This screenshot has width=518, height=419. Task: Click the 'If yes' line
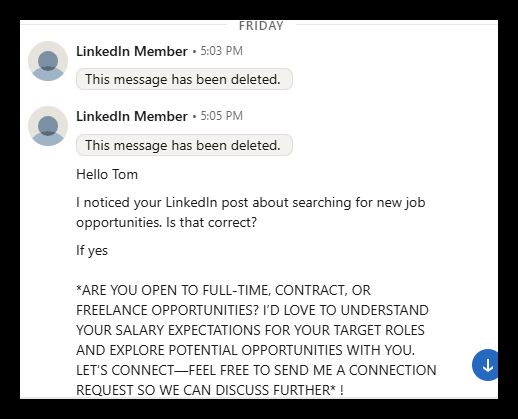coord(92,250)
